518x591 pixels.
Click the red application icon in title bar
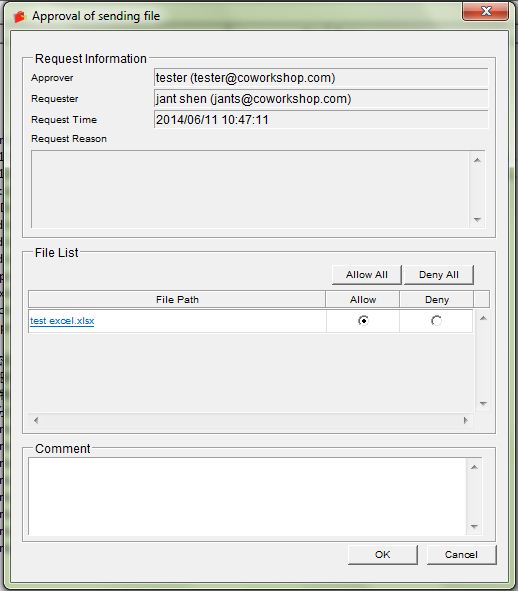[19, 17]
